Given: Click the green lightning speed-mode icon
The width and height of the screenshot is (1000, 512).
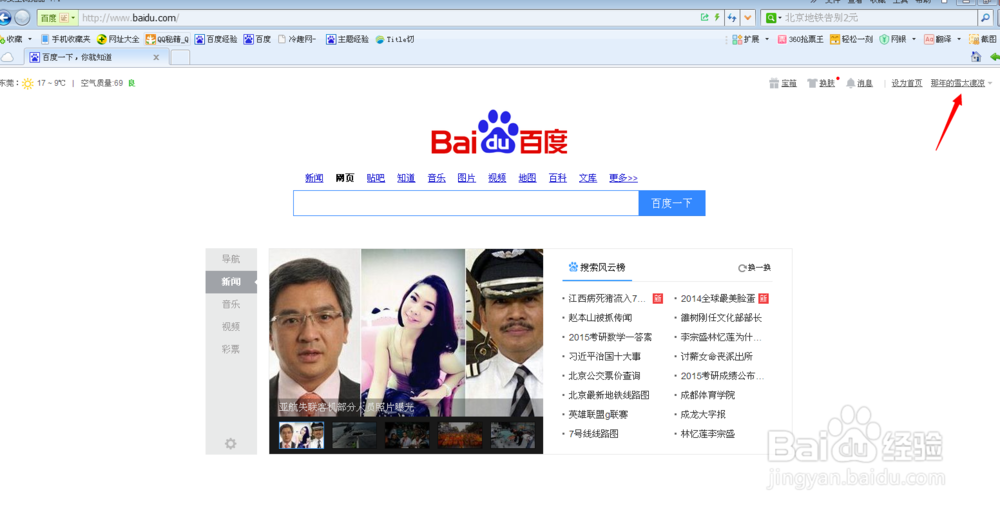Looking at the screenshot, I should coord(717,18).
